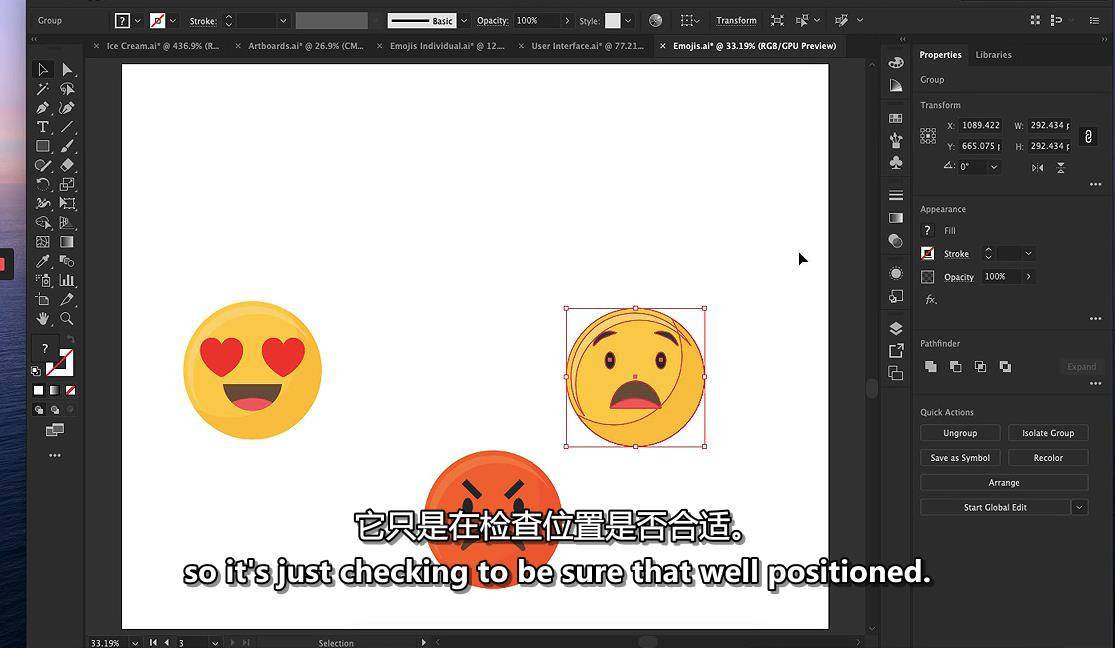1115x648 pixels.
Task: Click the Flip Horizontally icon in Transform
Action: pyautogui.click(x=1037, y=168)
